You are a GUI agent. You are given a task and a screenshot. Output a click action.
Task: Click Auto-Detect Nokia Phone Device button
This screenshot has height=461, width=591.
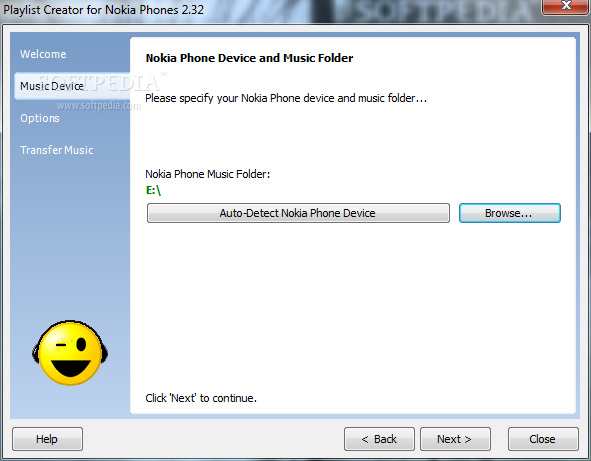point(298,213)
